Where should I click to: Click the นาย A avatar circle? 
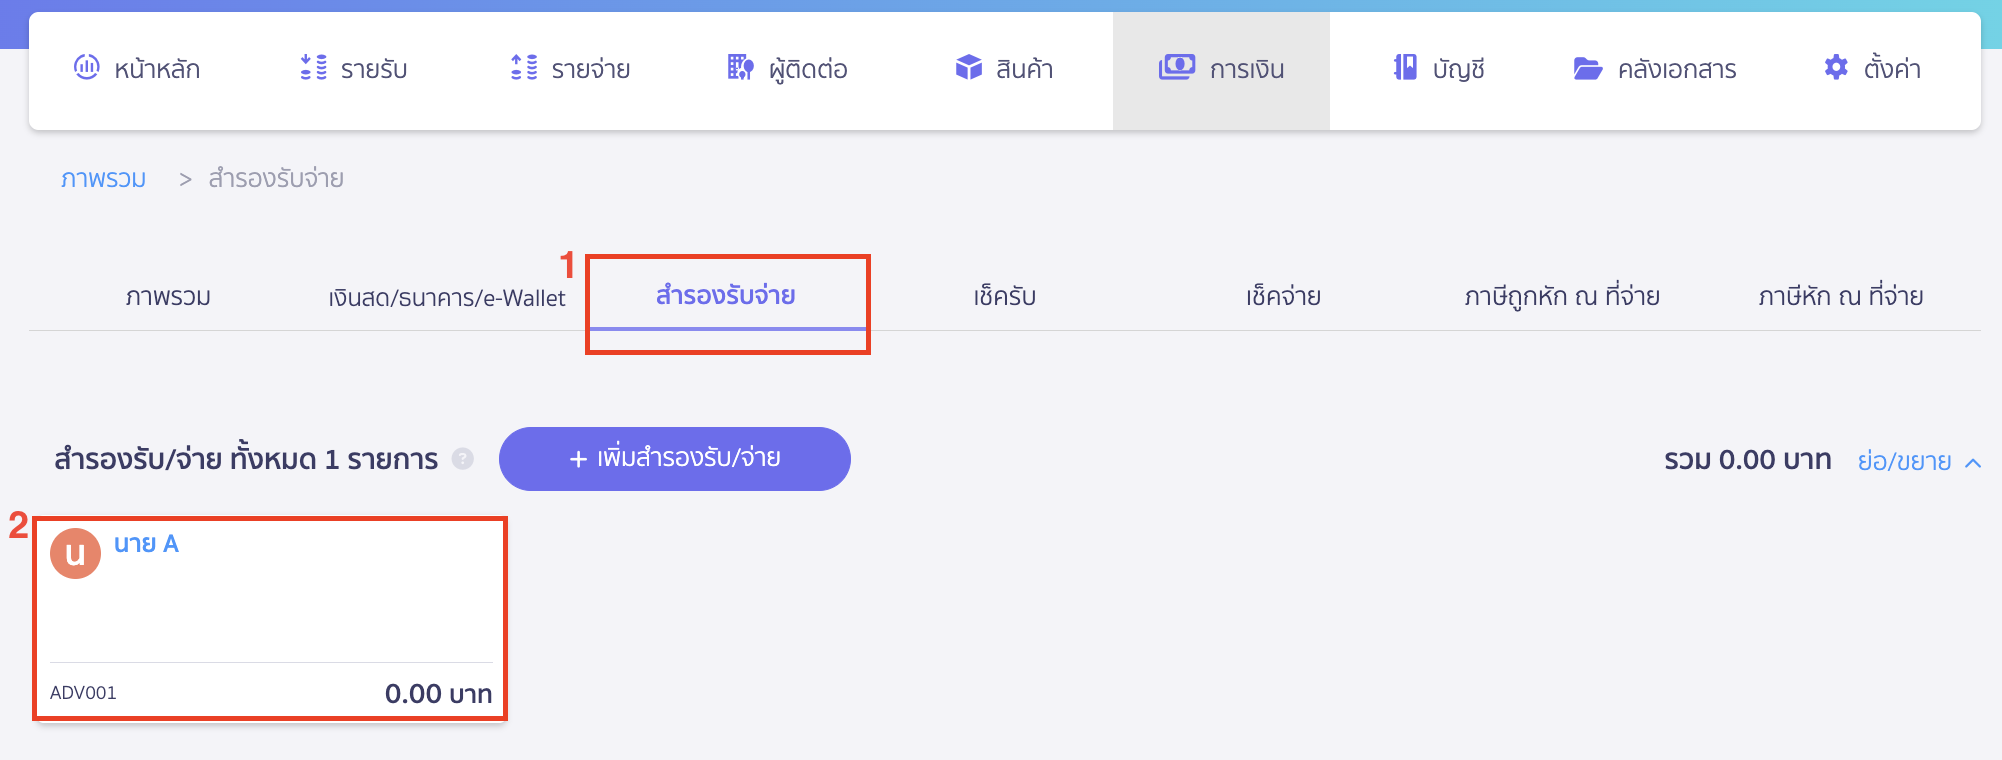(75, 554)
